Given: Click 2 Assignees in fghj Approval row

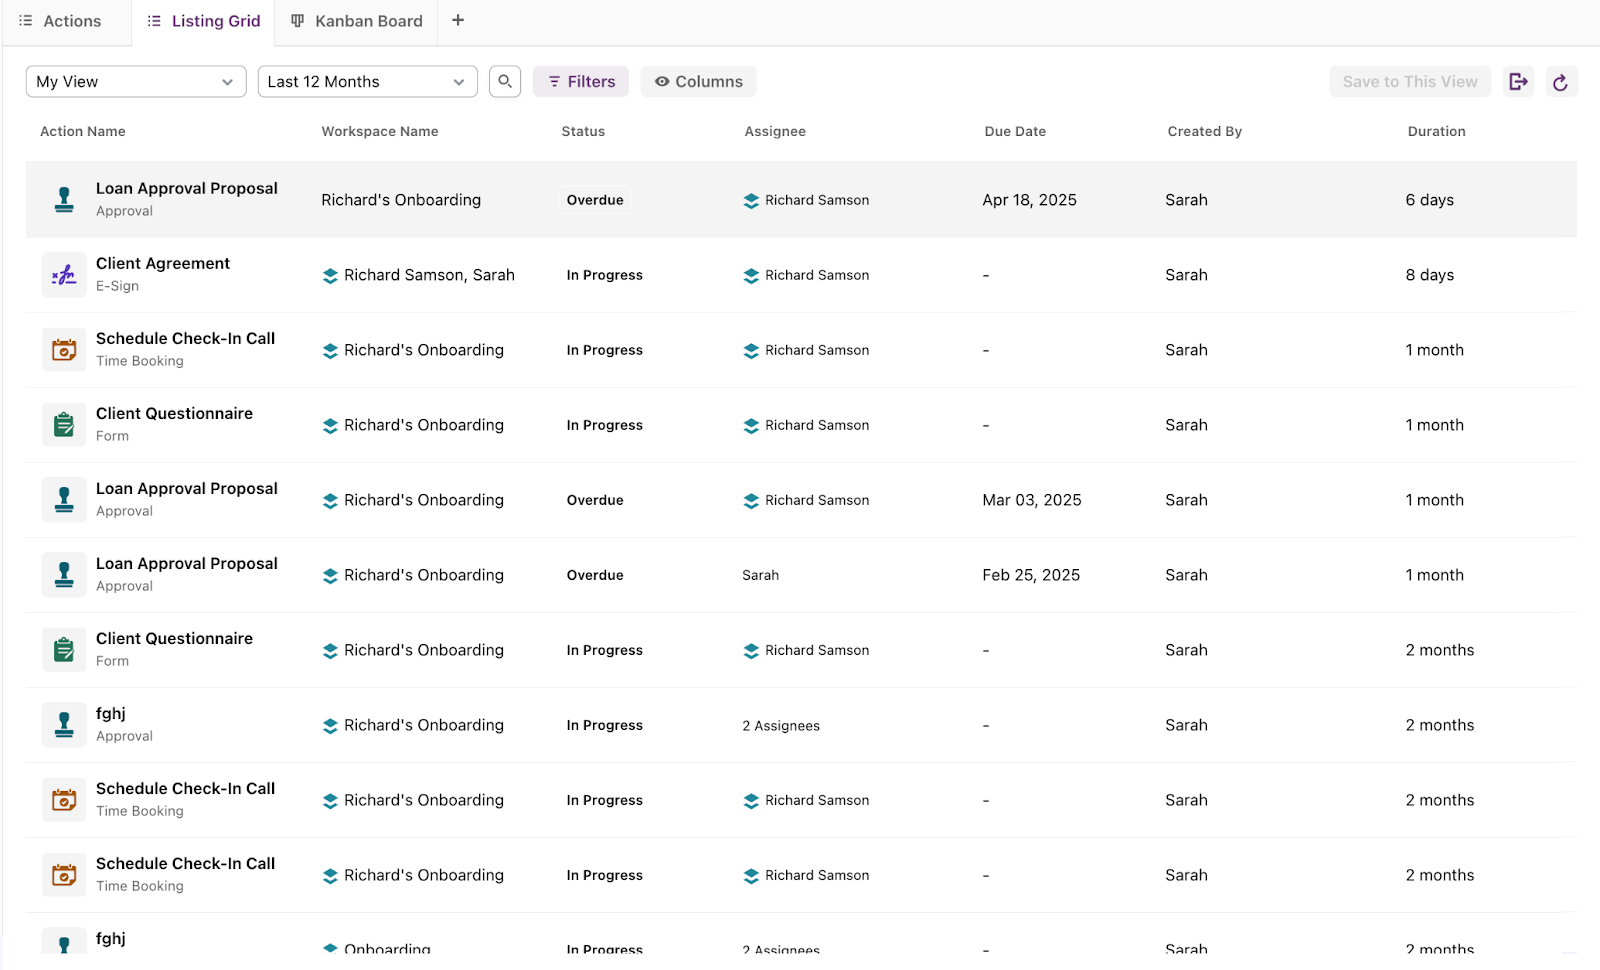Looking at the screenshot, I should 781,726.
